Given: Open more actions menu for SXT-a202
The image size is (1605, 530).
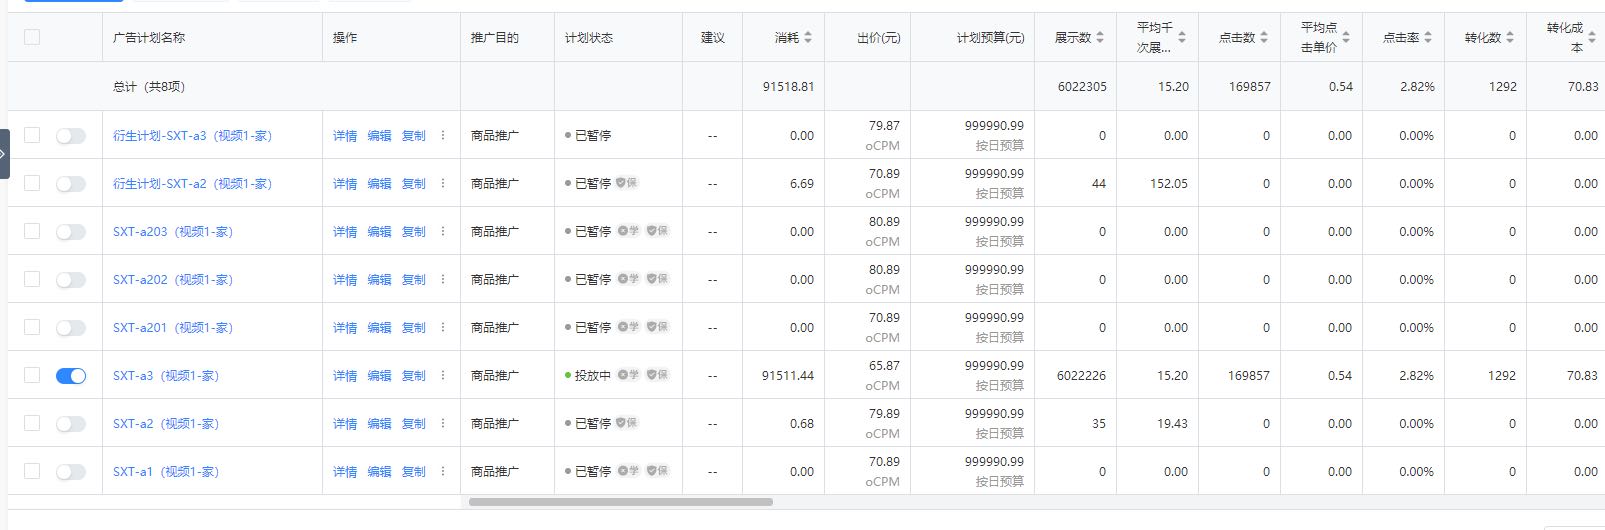Looking at the screenshot, I should click(x=443, y=279).
